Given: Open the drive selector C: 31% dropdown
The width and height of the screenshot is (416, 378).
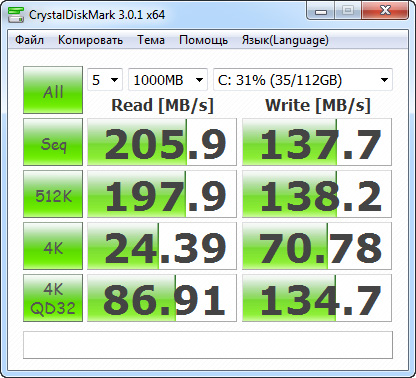Looking at the screenshot, I should (303, 80).
